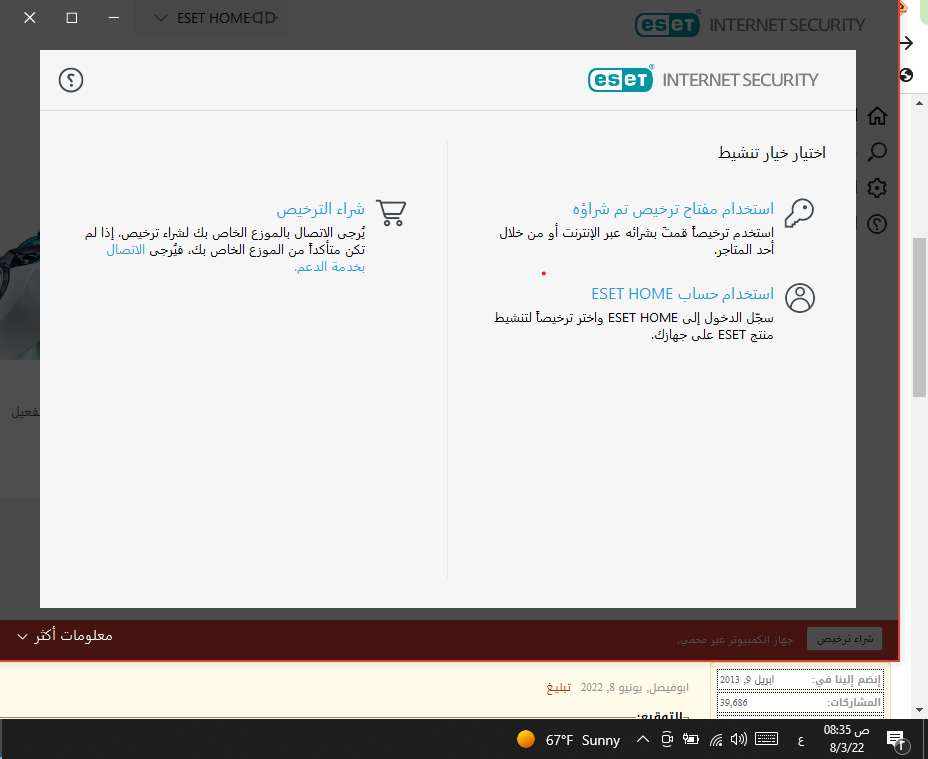Open the notification center icon
The width and height of the screenshot is (928, 759).
click(897, 739)
